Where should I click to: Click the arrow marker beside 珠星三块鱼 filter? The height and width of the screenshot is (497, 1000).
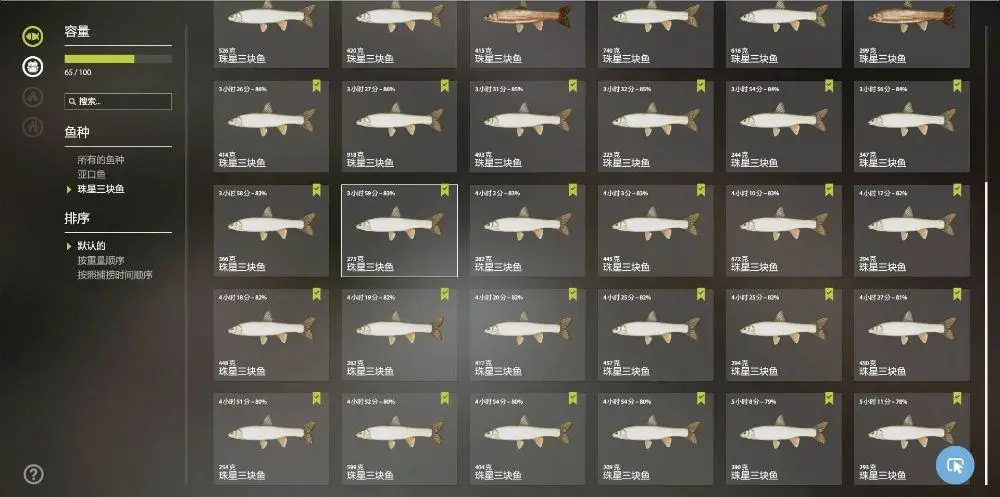pos(69,189)
